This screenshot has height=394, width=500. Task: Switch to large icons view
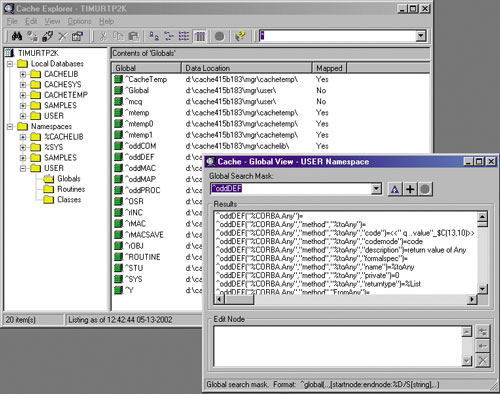153,36
